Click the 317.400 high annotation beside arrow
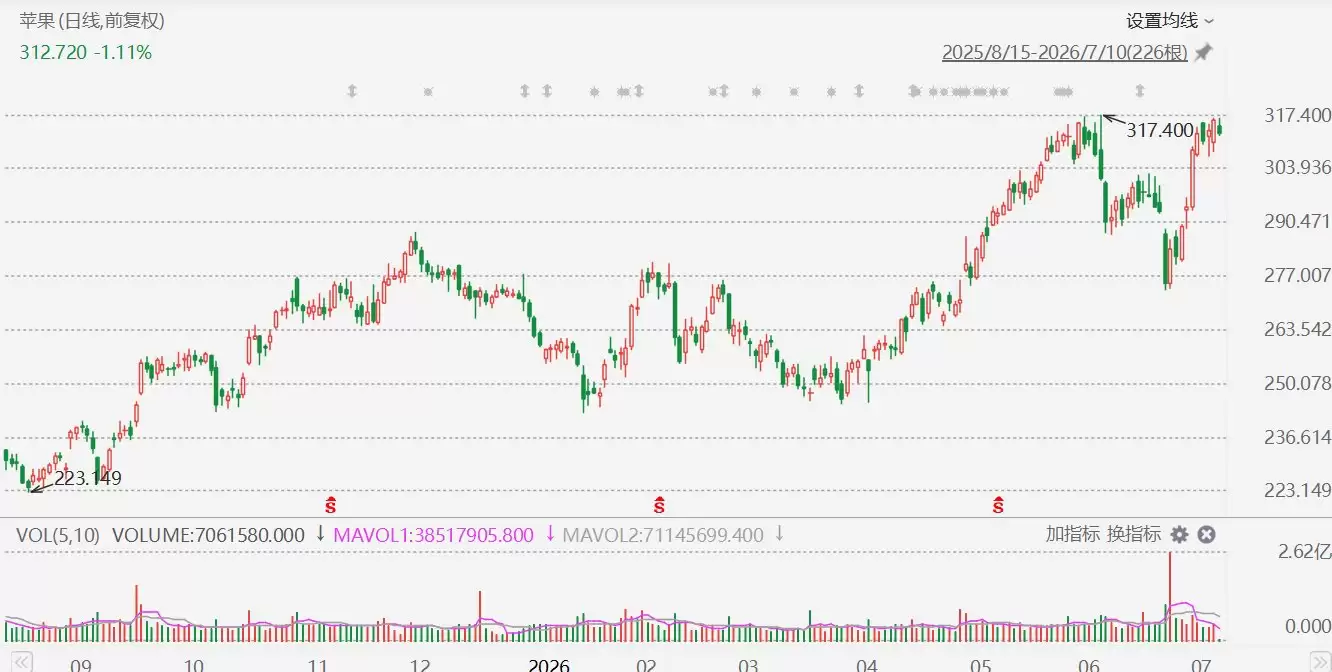This screenshot has height=672, width=1332. coord(1160,130)
